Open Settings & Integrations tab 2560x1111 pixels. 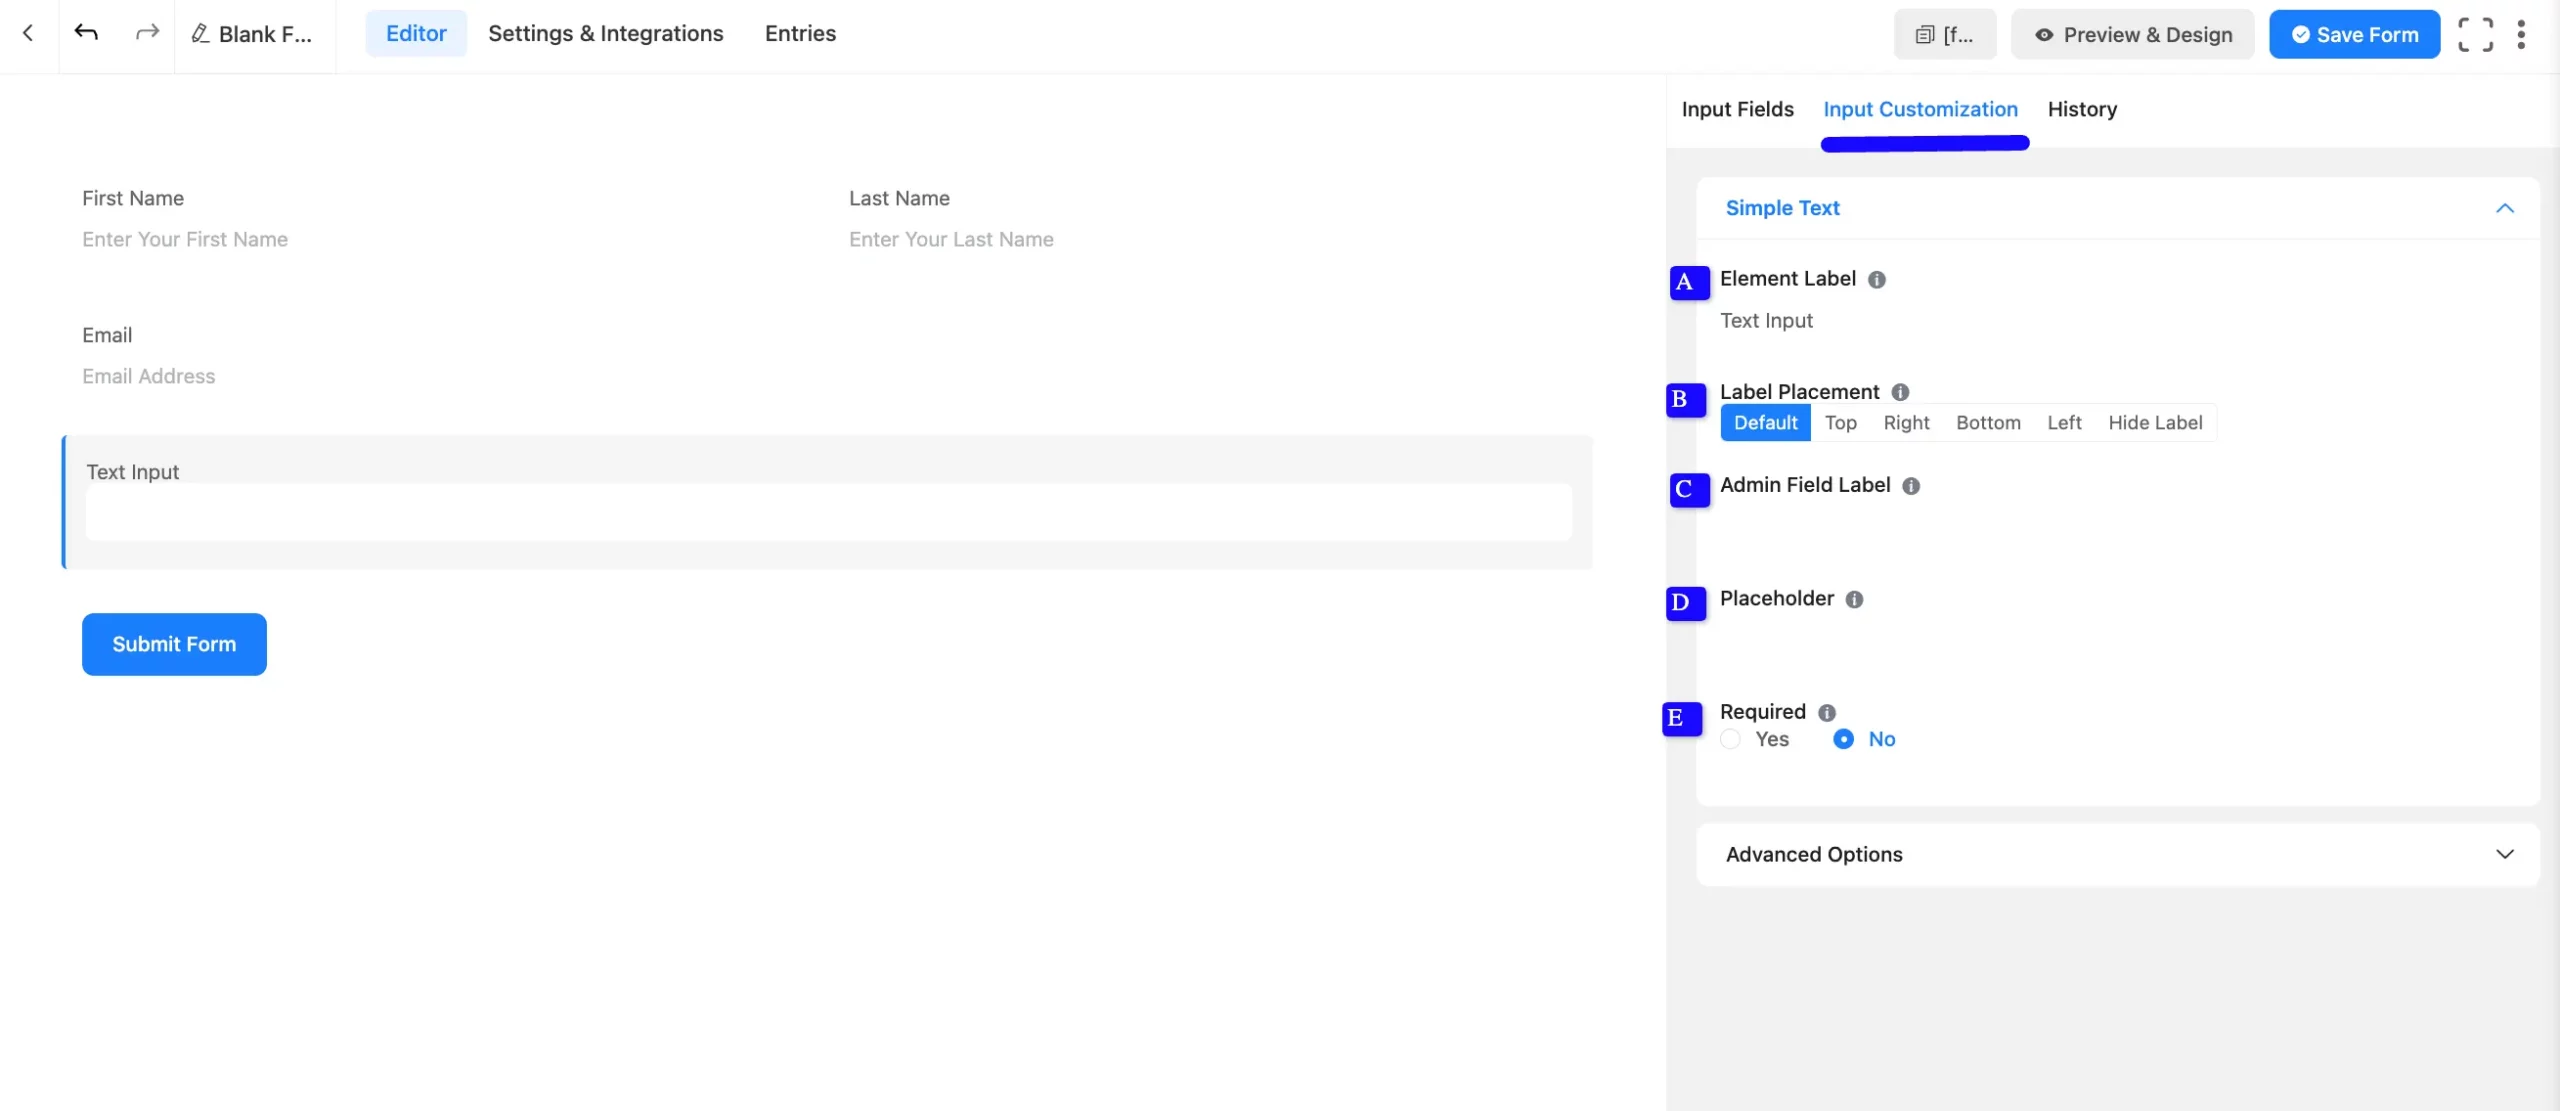click(606, 33)
